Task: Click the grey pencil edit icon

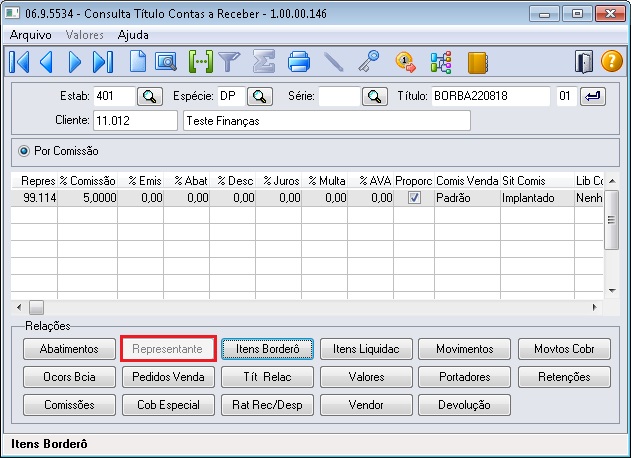Action: 333,62
